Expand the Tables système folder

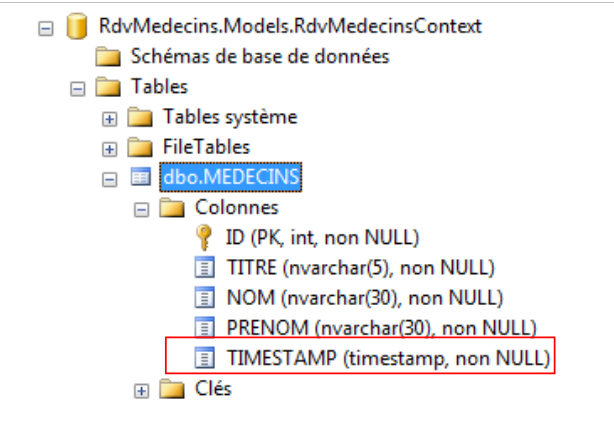(110, 118)
